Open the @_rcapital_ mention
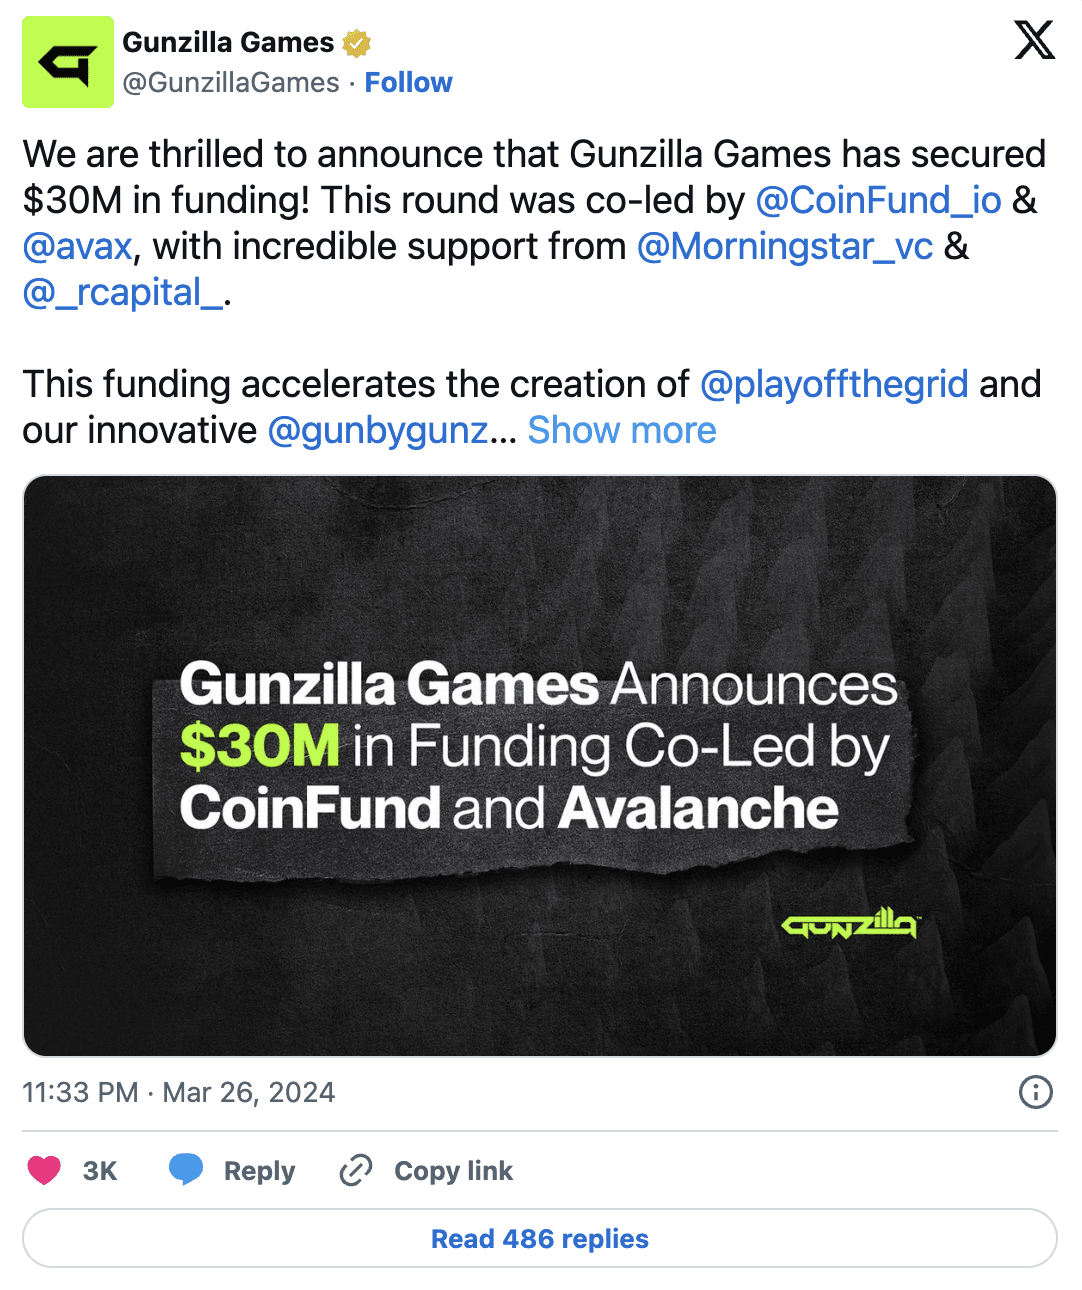Screen dimensions: 1082x1290 point(123,292)
